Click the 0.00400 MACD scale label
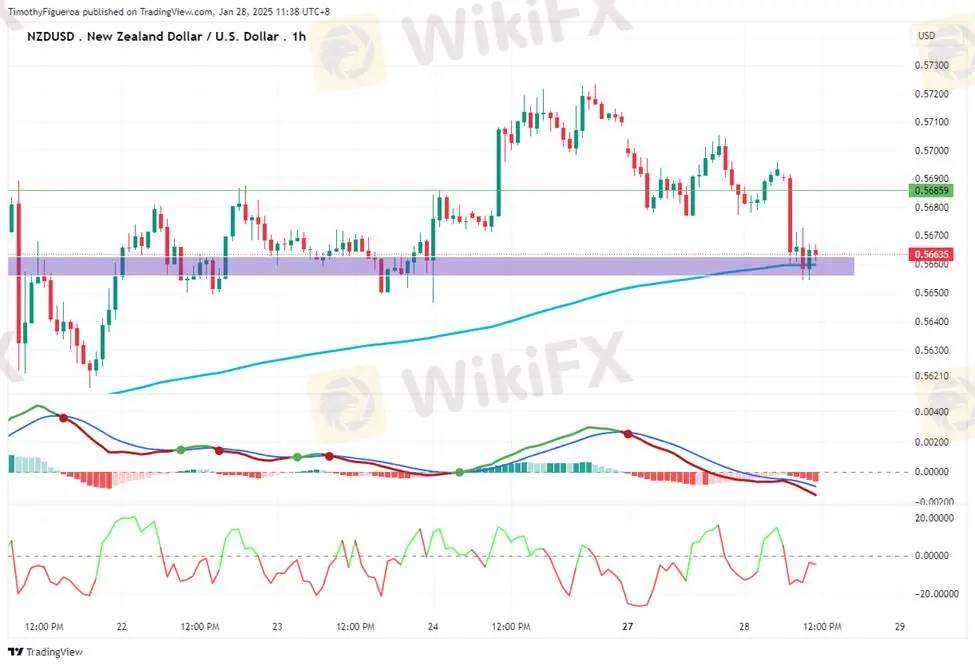 [932, 412]
